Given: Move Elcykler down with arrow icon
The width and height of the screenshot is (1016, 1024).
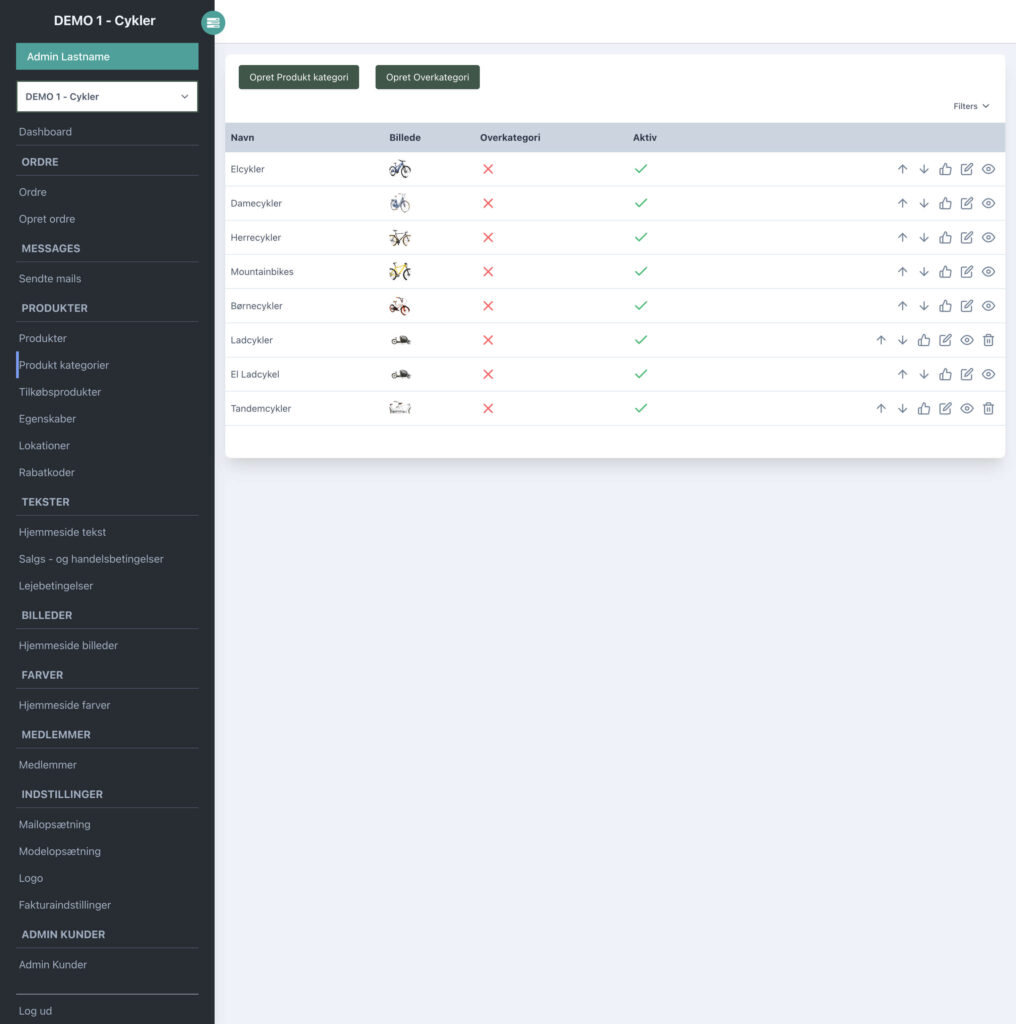Looking at the screenshot, I should (924, 169).
